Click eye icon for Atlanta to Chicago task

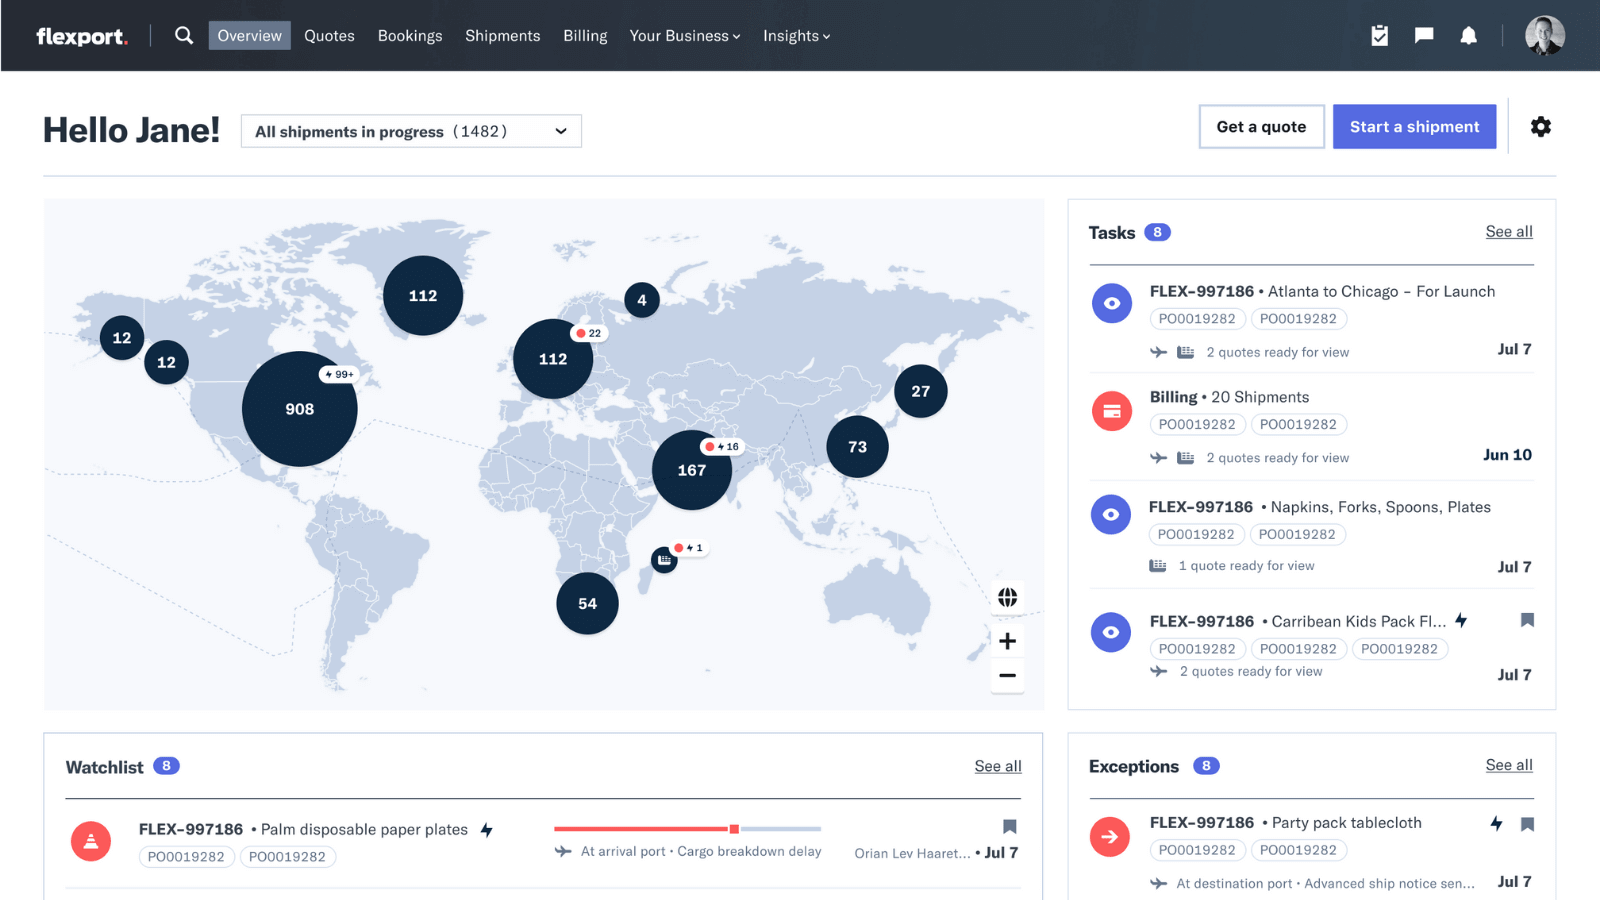click(x=1111, y=303)
